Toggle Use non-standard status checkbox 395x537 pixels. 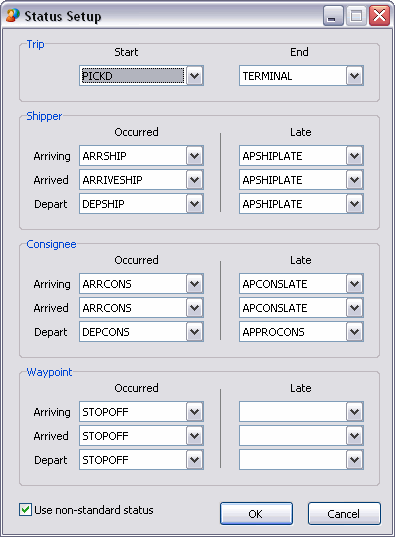(25, 510)
